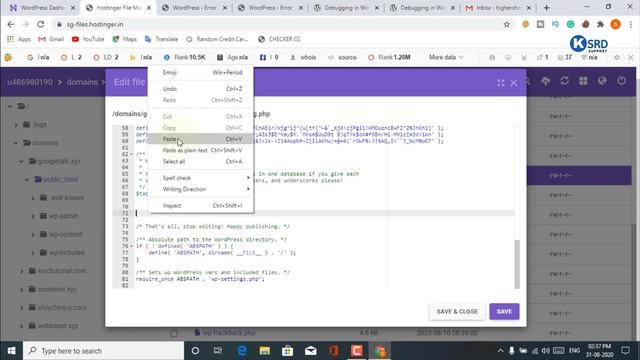The width and height of the screenshot is (640, 360).
Task: Click the upload cloud icon in the file manager toolbar
Action: (545, 81)
